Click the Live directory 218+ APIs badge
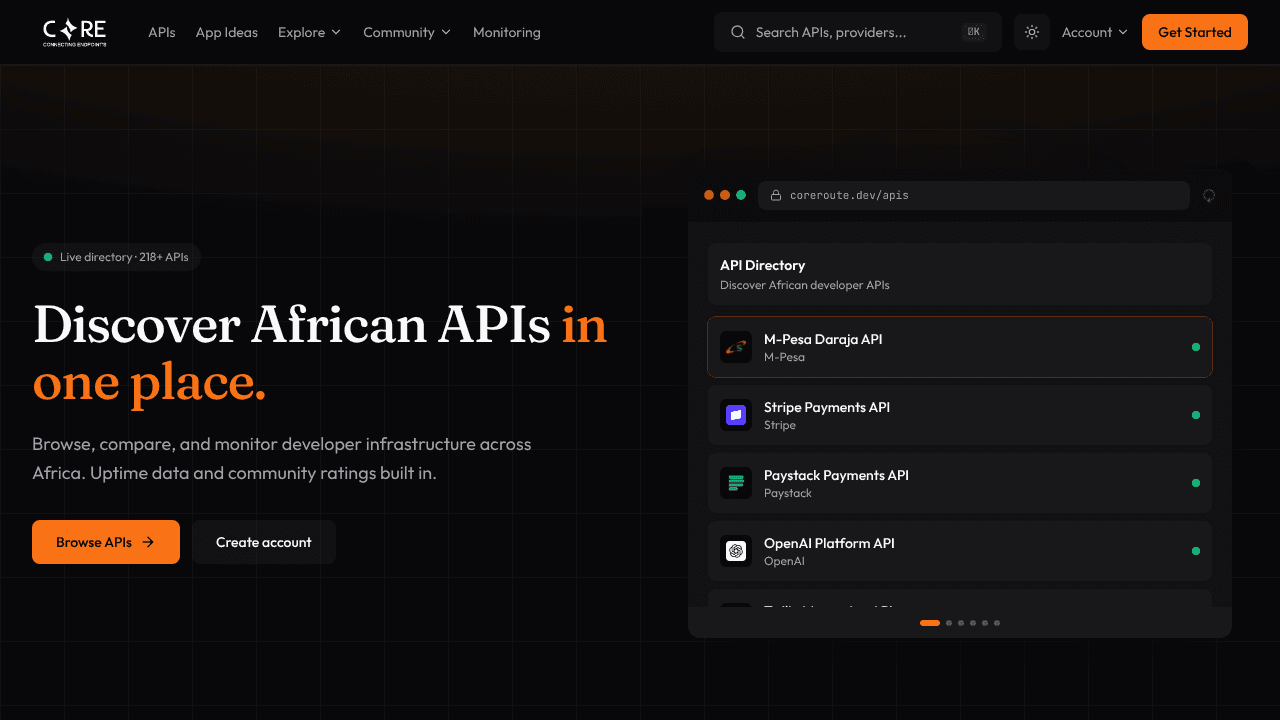Image resolution: width=1280 pixels, height=720 pixels. pyautogui.click(x=117, y=257)
